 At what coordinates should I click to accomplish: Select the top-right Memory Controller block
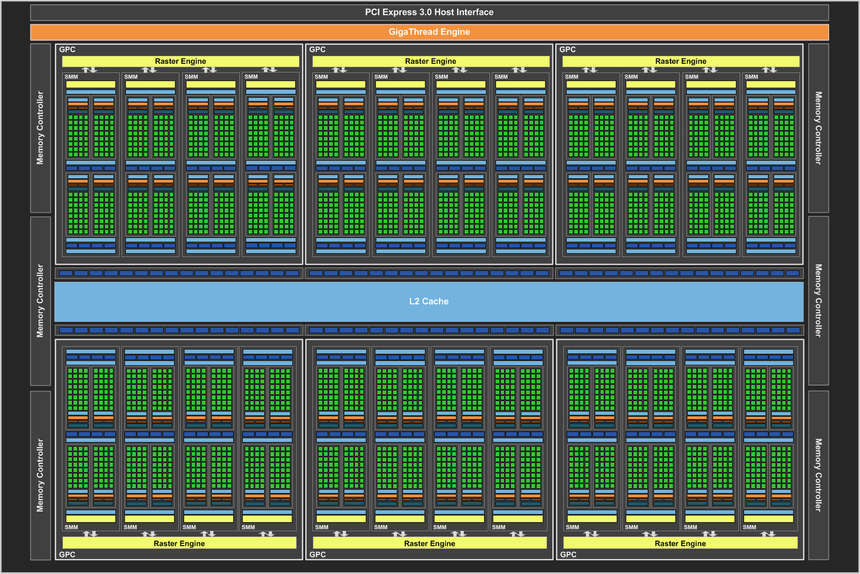(818, 129)
